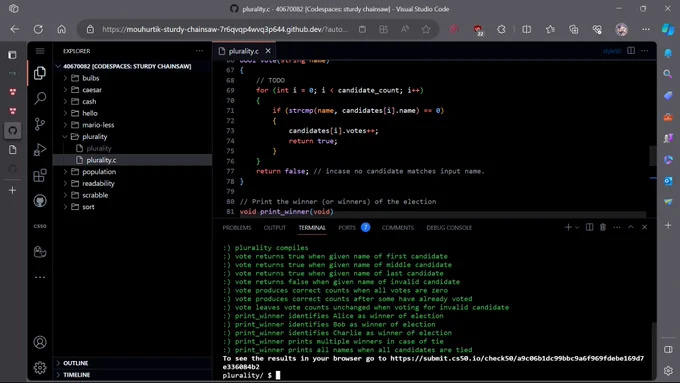Open Source Control view
Viewport: 680px width, 383px height.
click(40, 124)
